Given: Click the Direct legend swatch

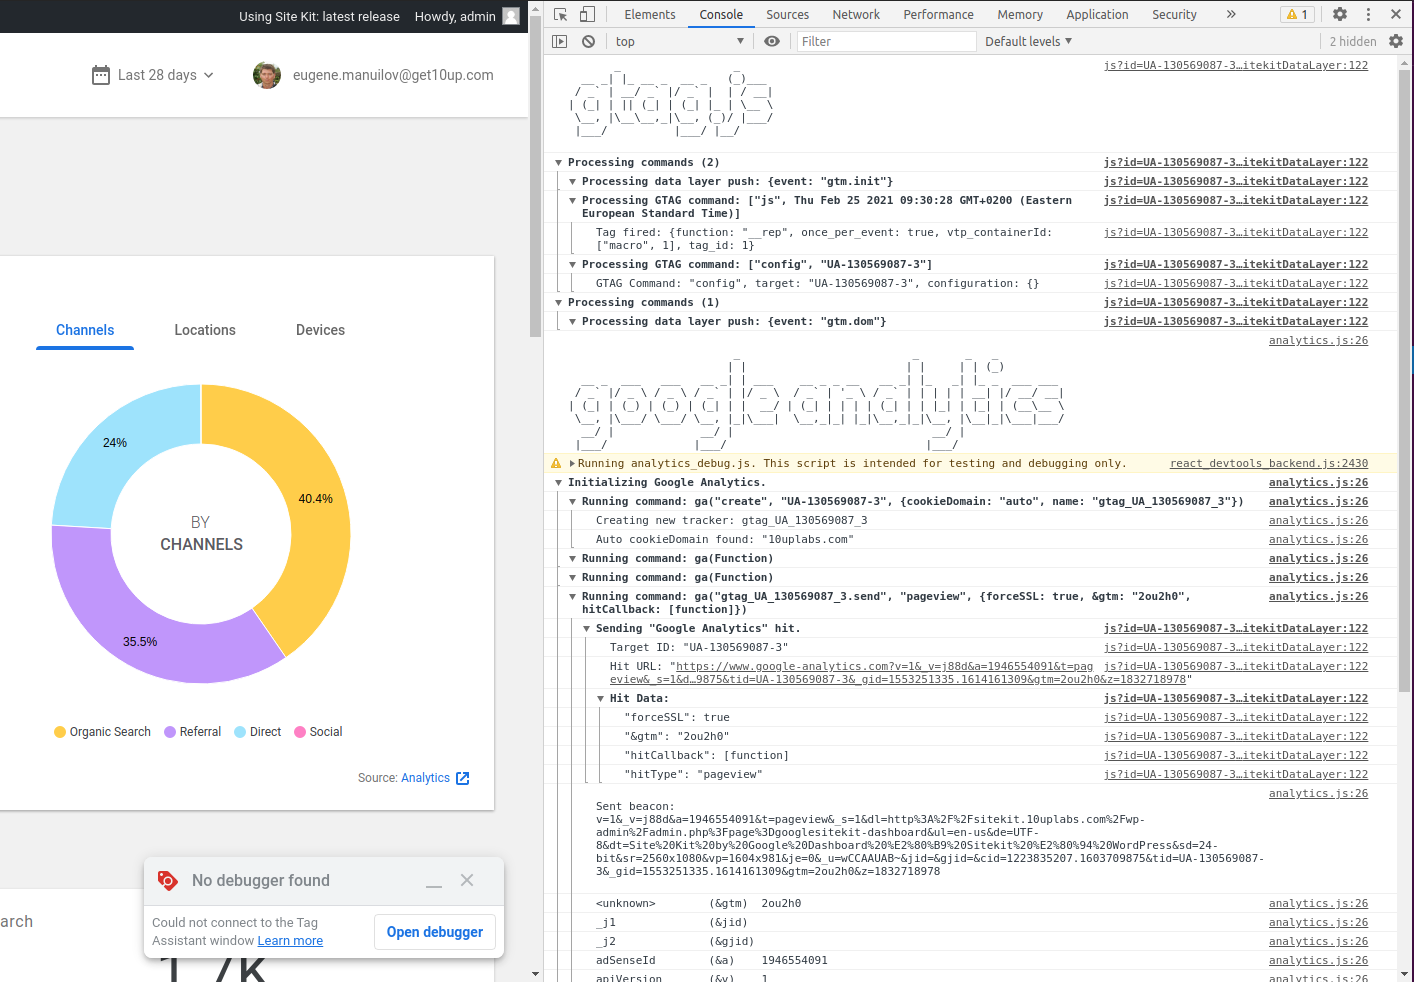Looking at the screenshot, I should [x=240, y=732].
